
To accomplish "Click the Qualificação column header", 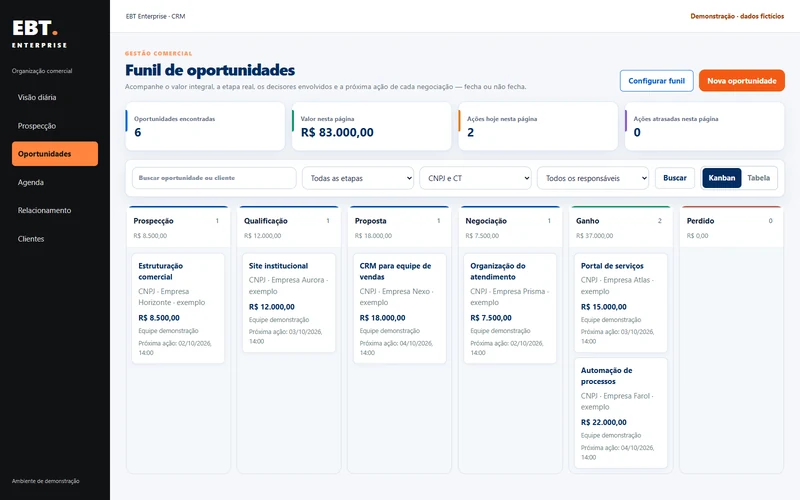I will (289, 227).
